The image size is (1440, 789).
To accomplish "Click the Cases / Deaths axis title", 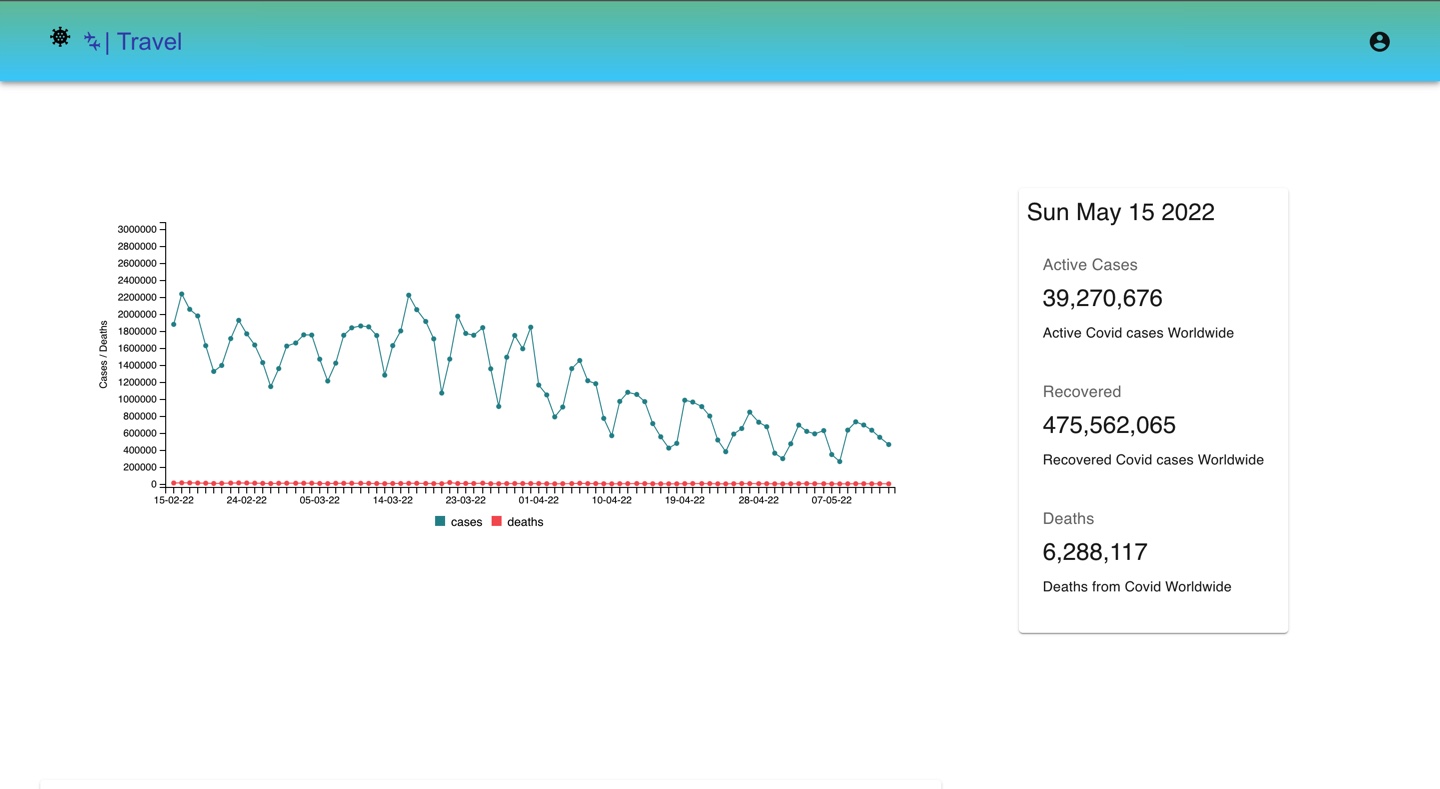I will 103,355.
